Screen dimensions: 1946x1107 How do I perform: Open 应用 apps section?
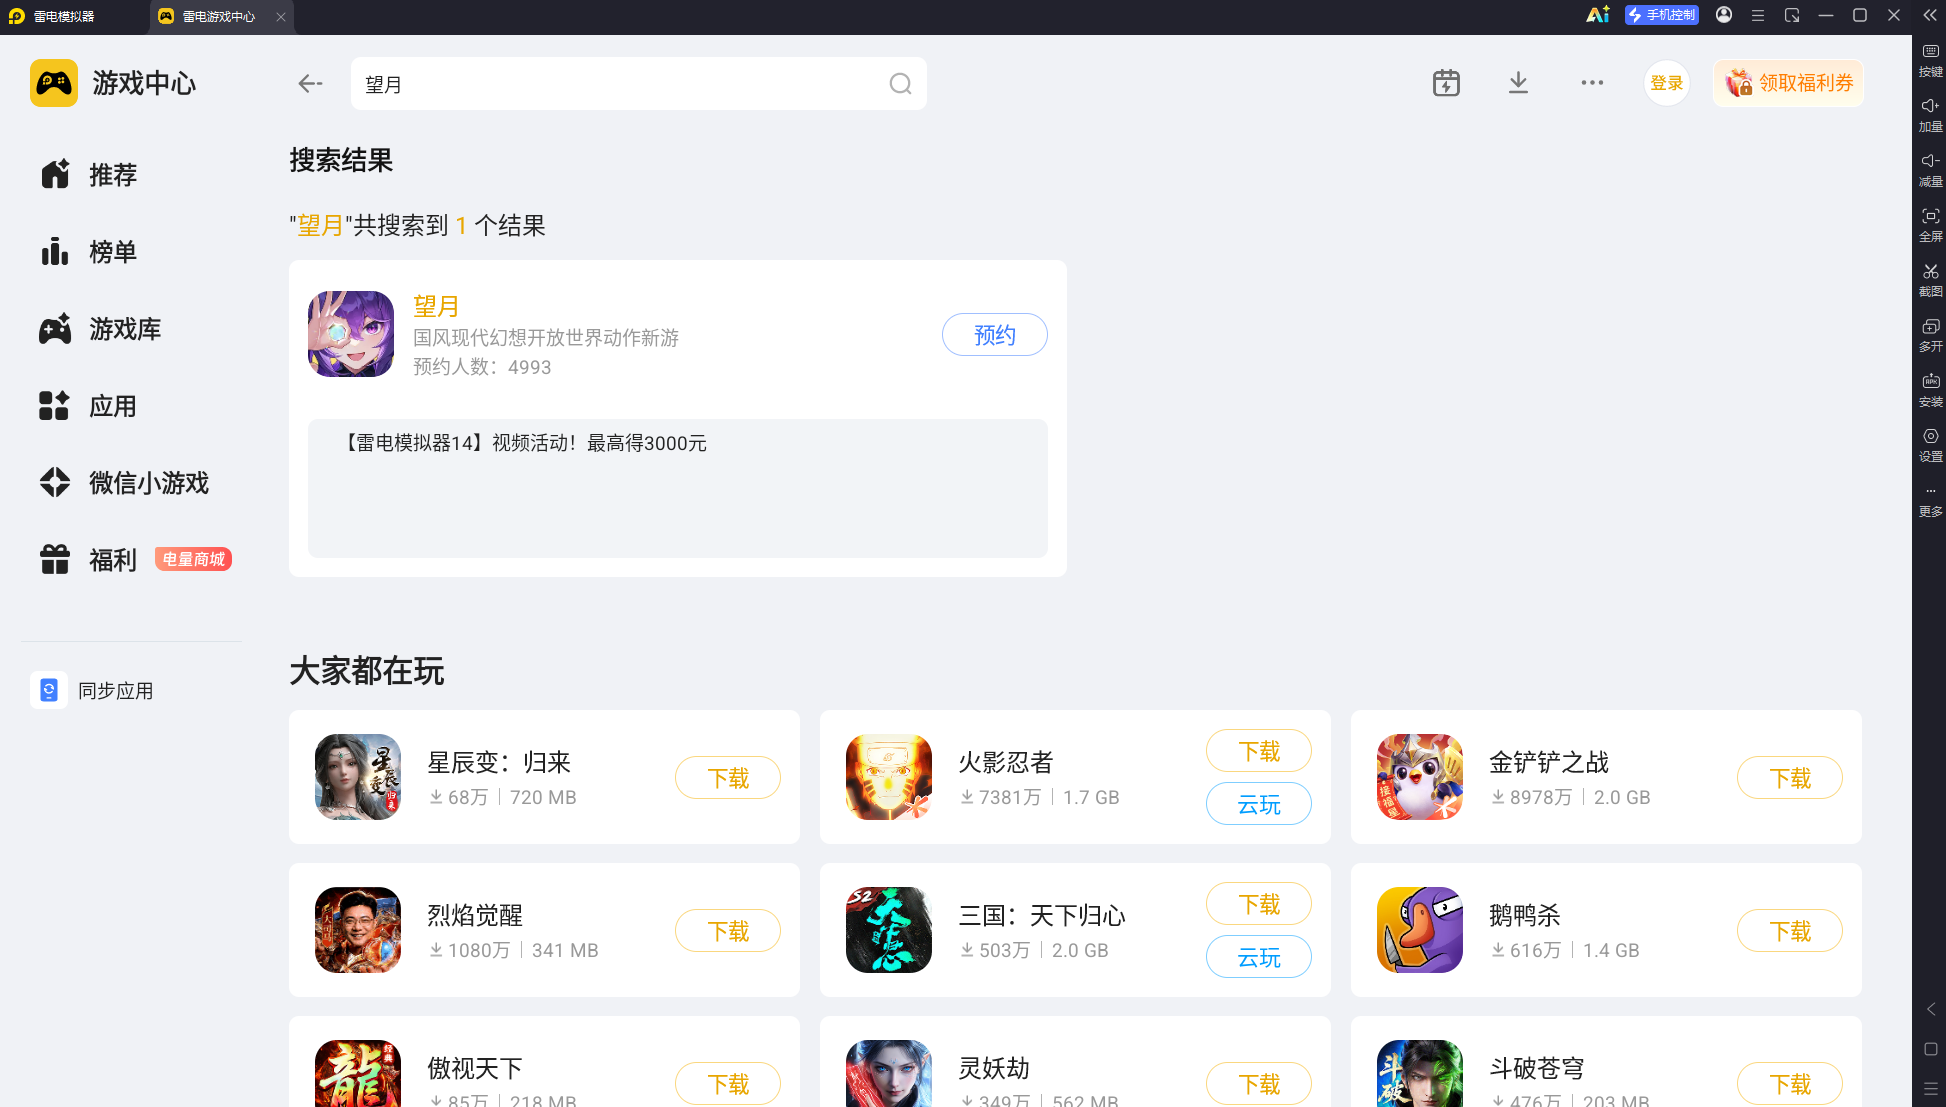[x=88, y=406]
